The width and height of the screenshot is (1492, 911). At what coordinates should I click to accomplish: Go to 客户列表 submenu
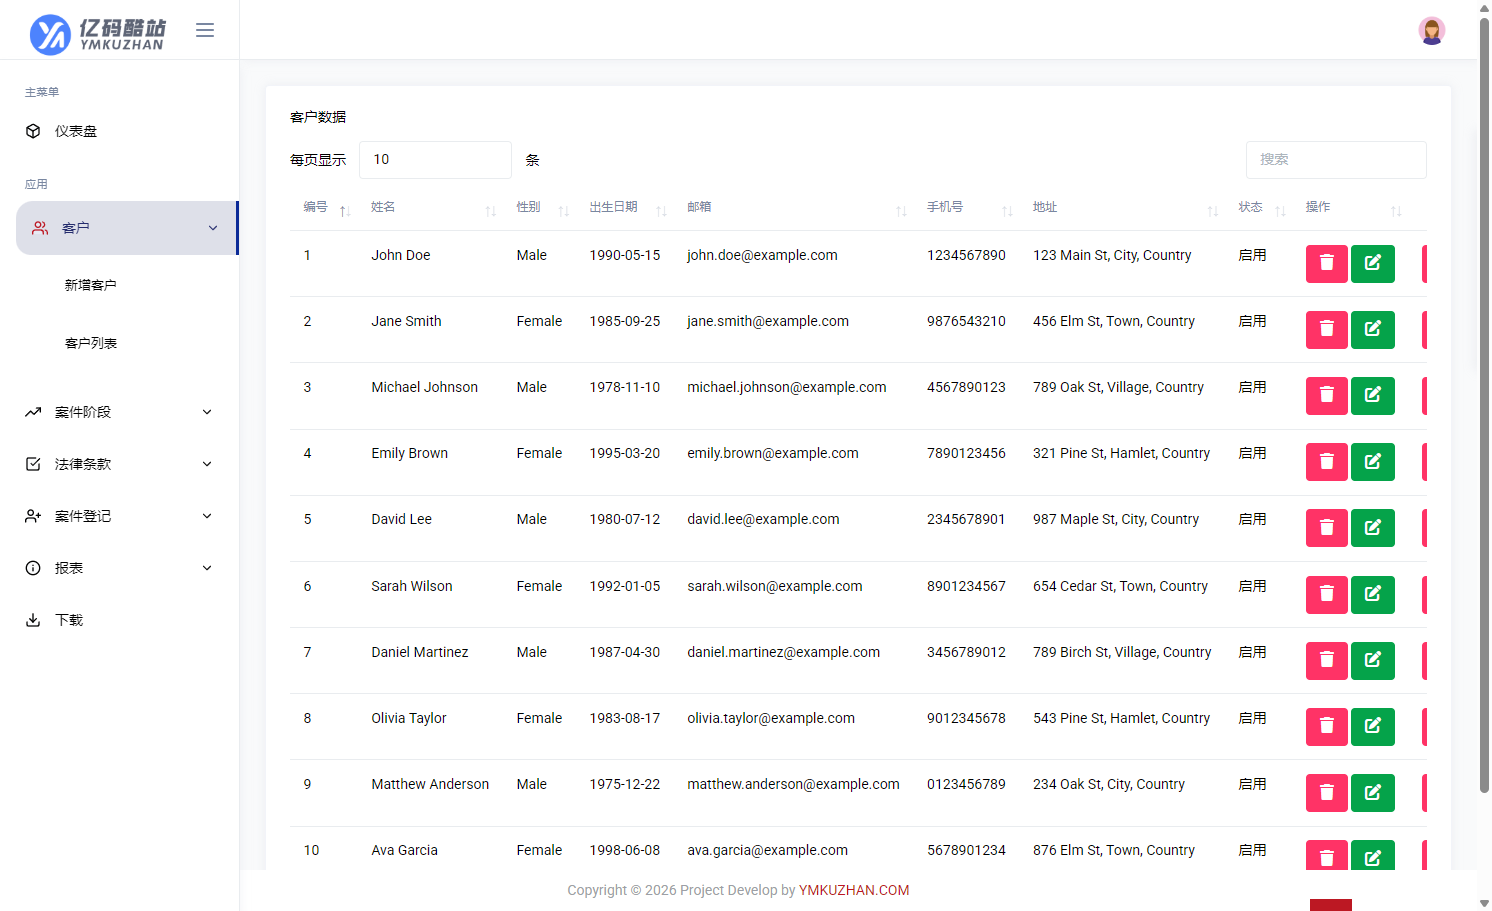[91, 343]
